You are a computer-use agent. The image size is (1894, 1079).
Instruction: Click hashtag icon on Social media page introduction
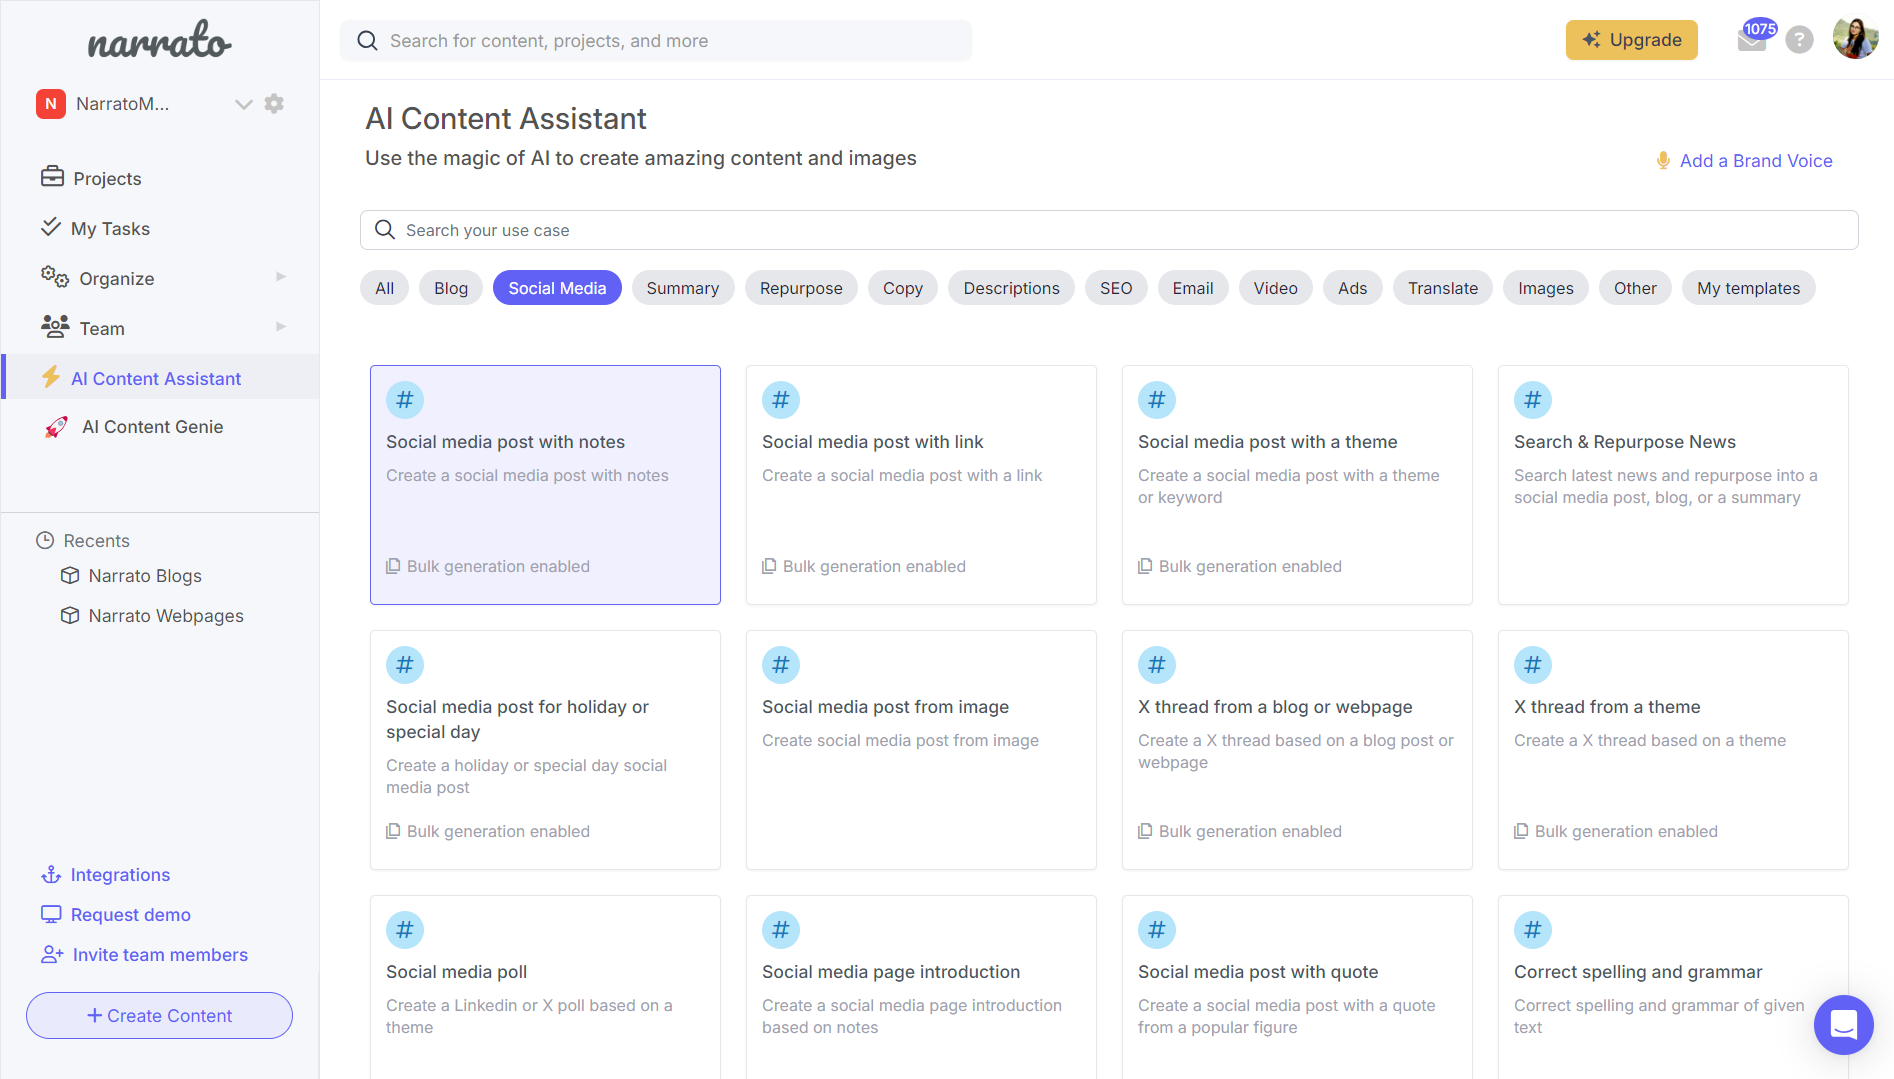coord(781,930)
